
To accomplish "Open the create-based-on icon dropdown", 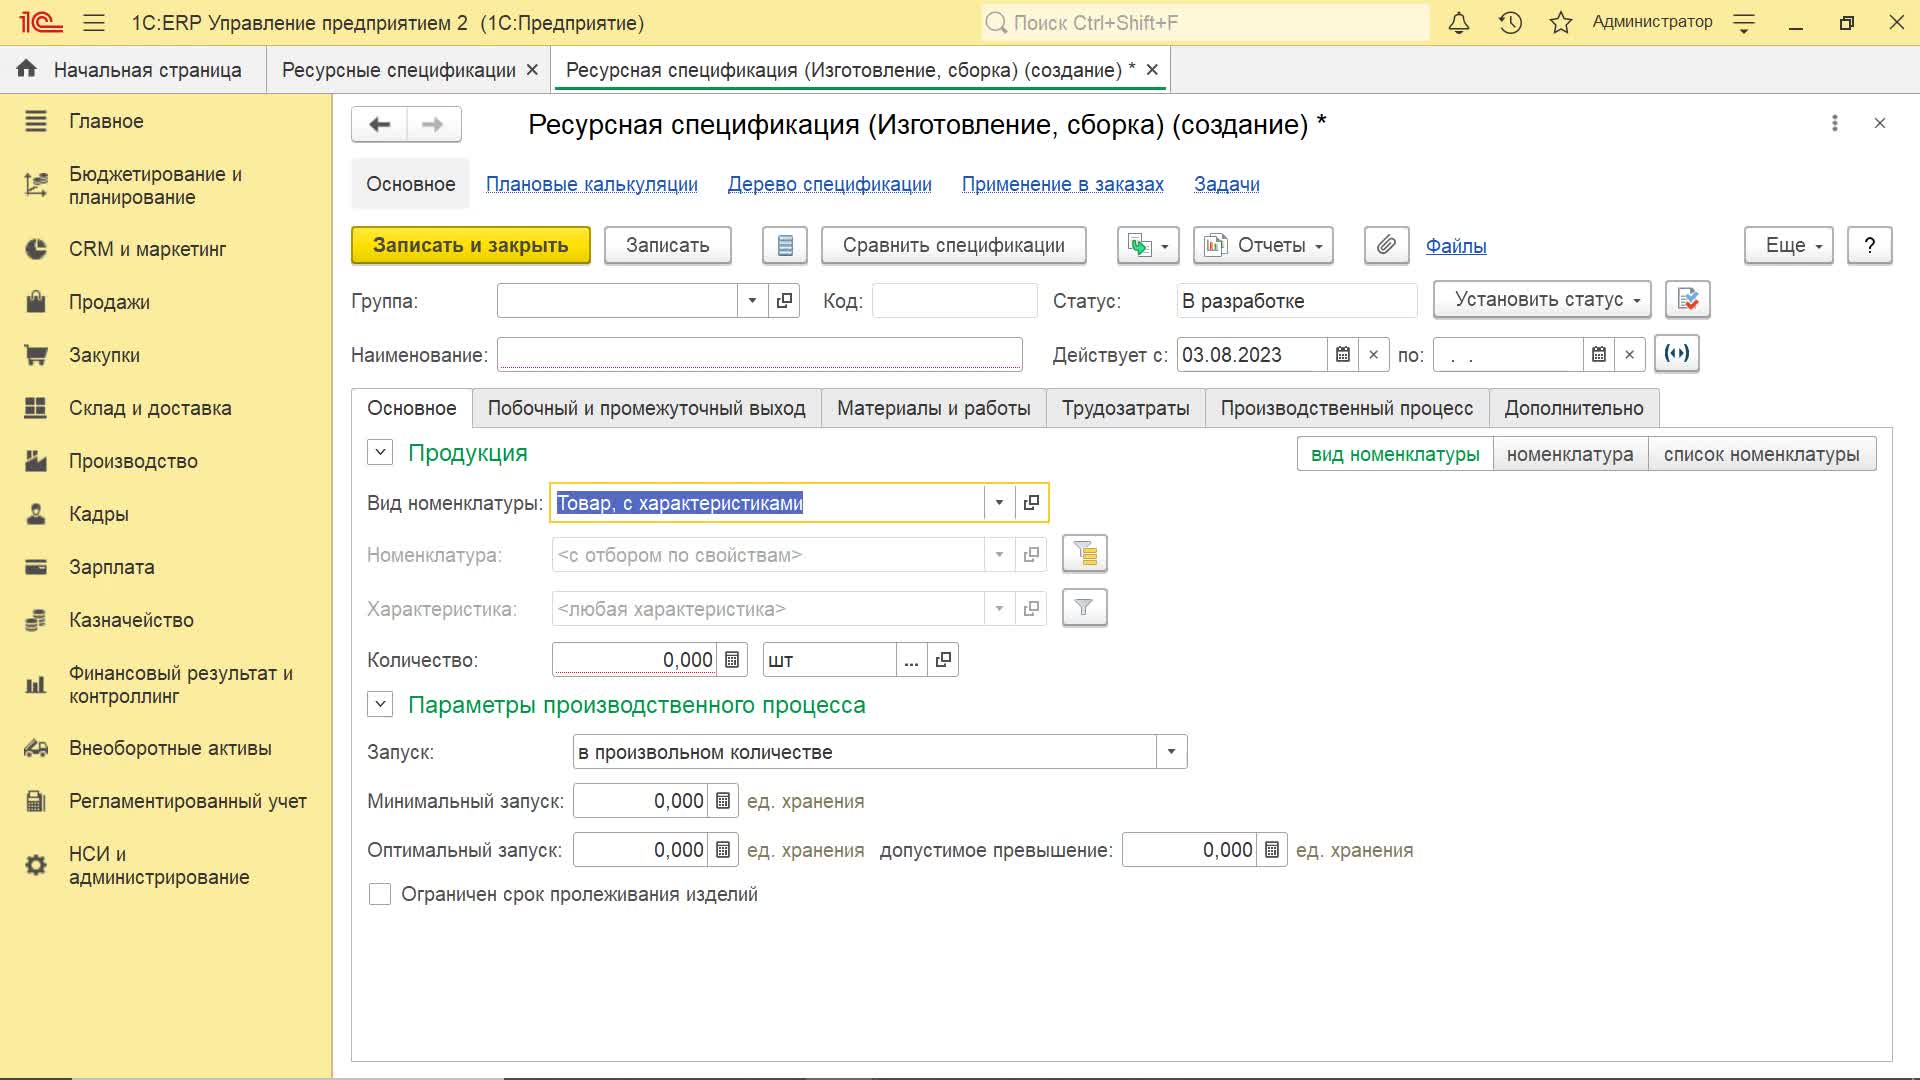I will pos(1148,246).
